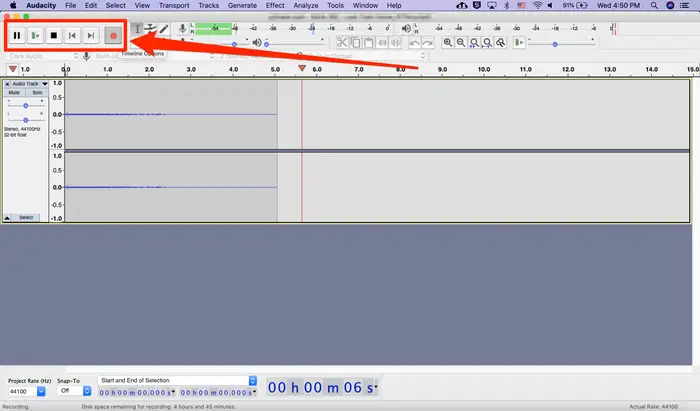Stop recording with the Stop button
Viewport: 700px width, 411px height.
click(54, 35)
